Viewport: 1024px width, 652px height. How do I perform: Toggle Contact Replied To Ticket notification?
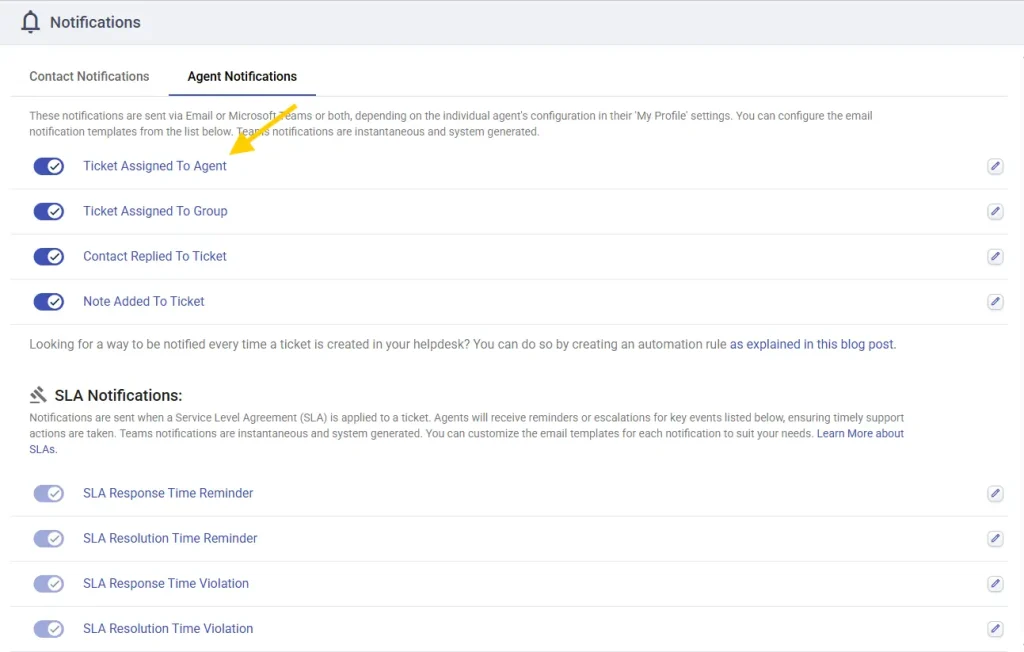48,256
